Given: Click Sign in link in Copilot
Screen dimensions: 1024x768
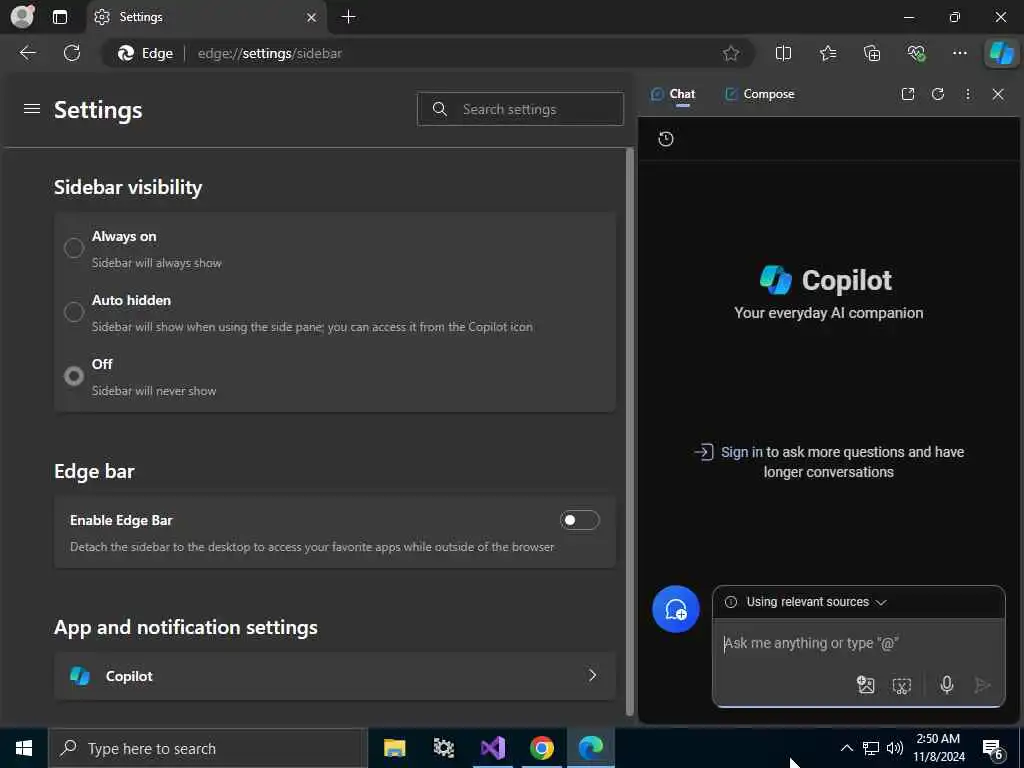Looking at the screenshot, I should (741, 452).
